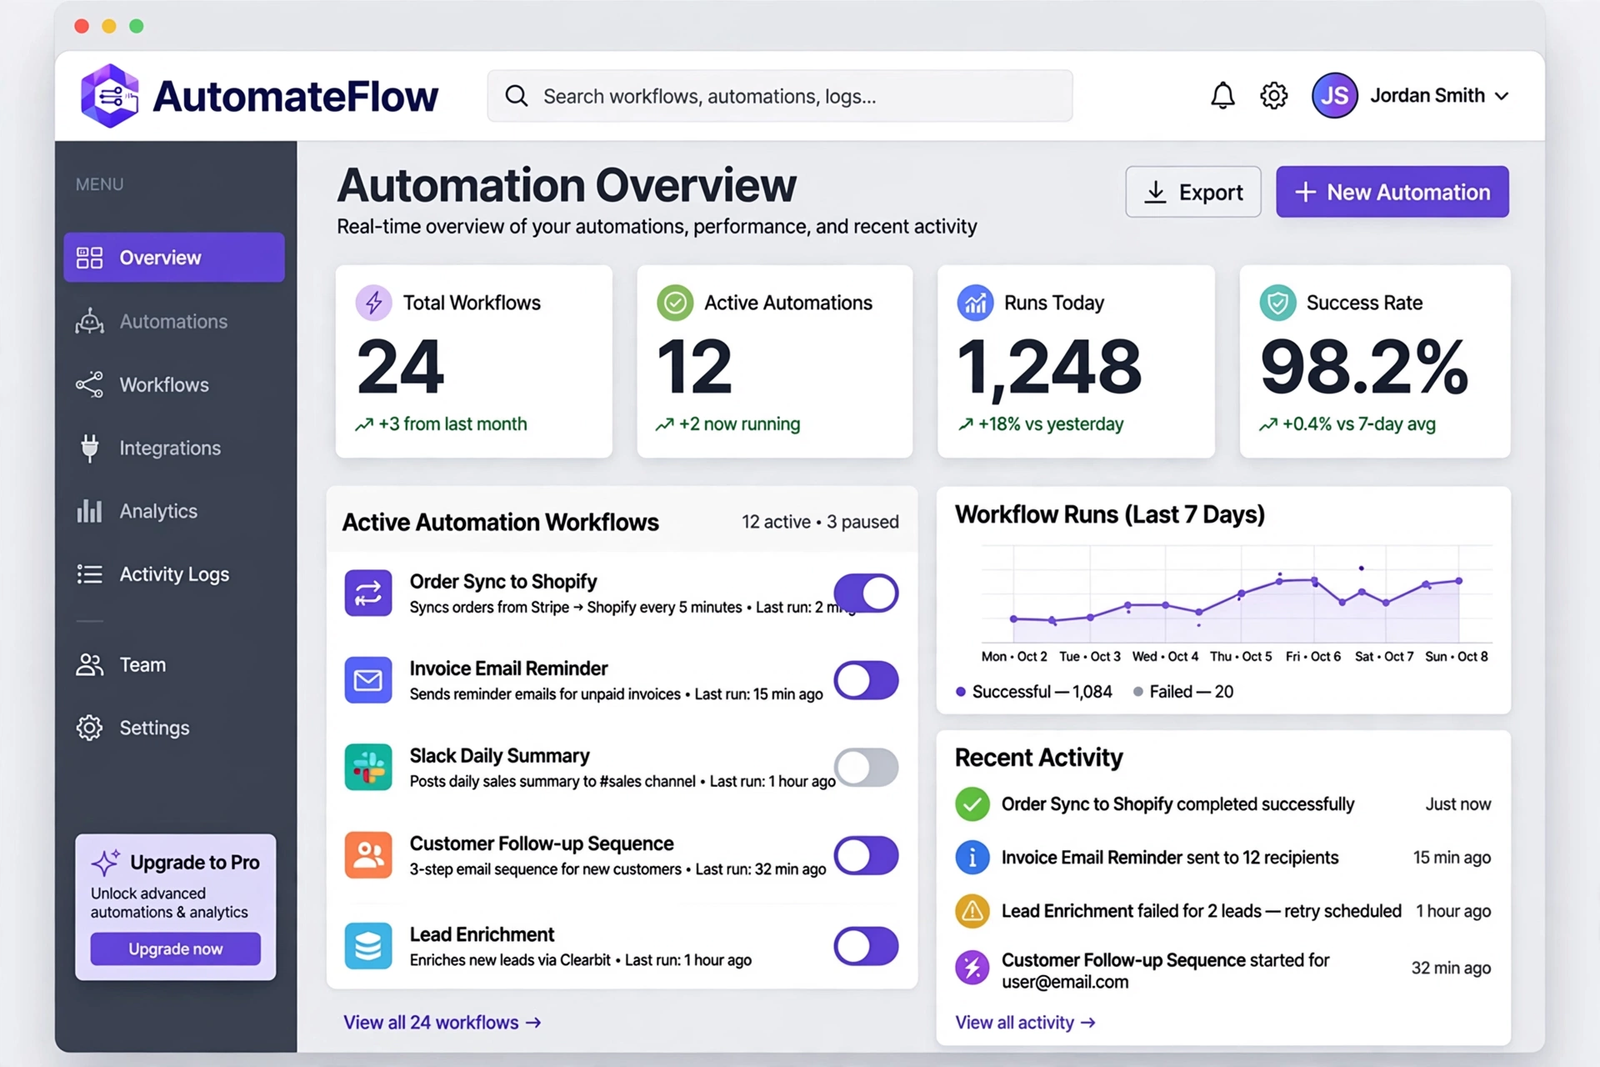
Task: Click the Failed legend dot in chart
Action: [1138, 692]
